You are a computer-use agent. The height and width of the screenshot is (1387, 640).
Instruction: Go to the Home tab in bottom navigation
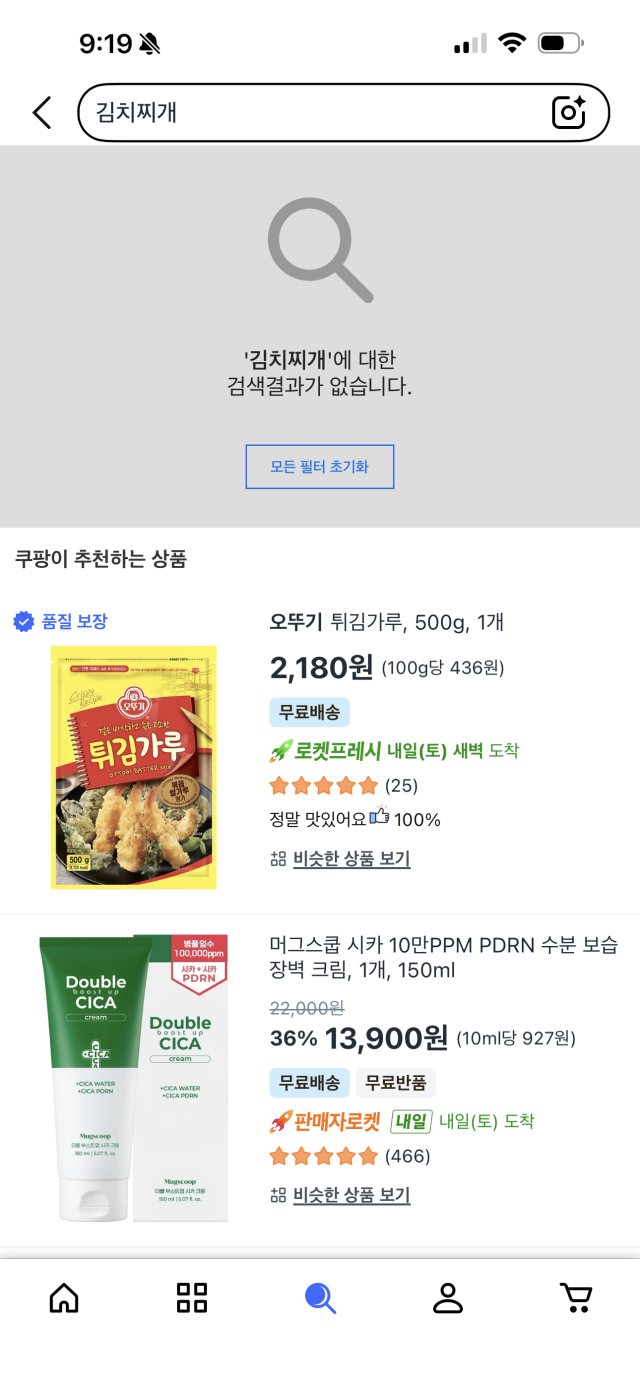[x=64, y=1297]
